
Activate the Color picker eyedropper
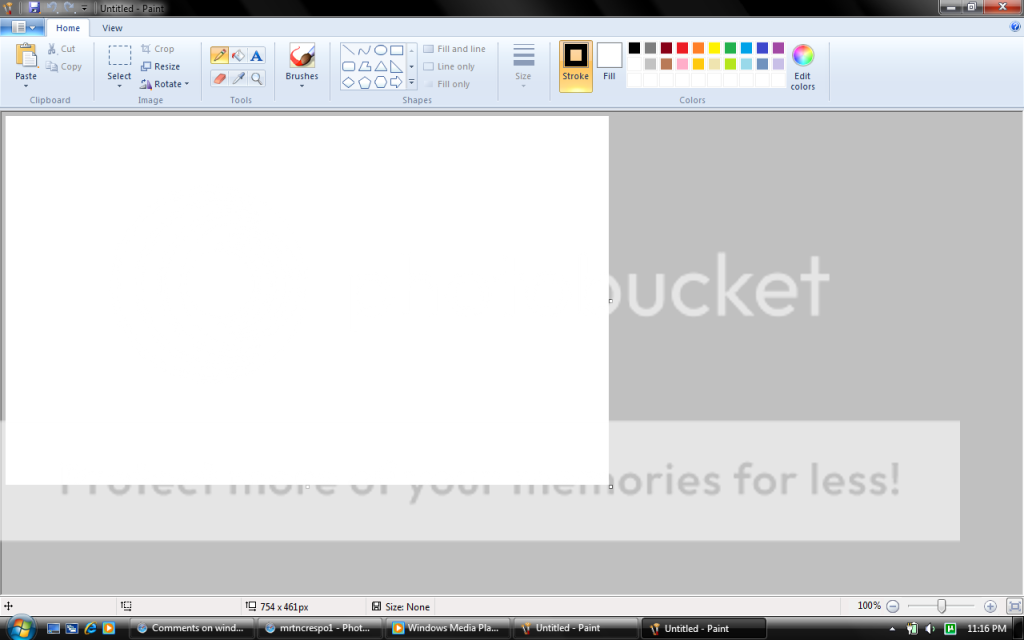coord(238,78)
